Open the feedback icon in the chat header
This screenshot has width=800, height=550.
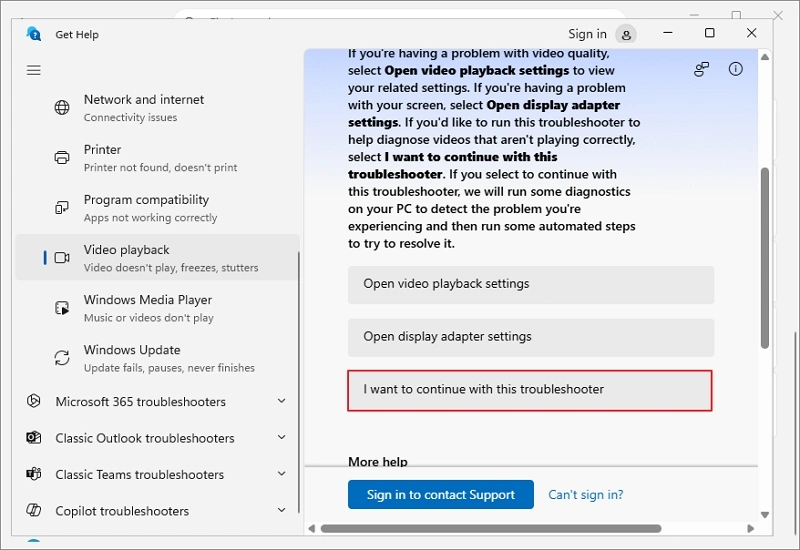point(702,69)
